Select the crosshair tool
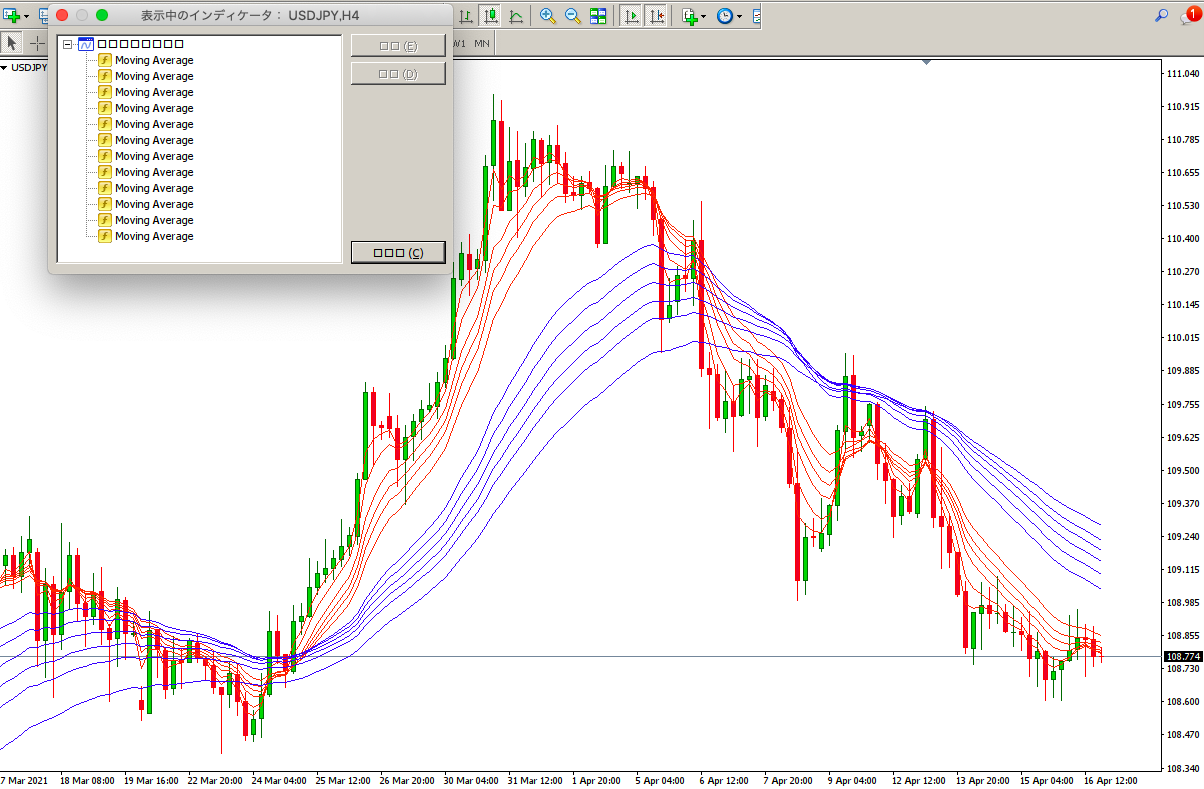The image size is (1204, 789). (37, 43)
